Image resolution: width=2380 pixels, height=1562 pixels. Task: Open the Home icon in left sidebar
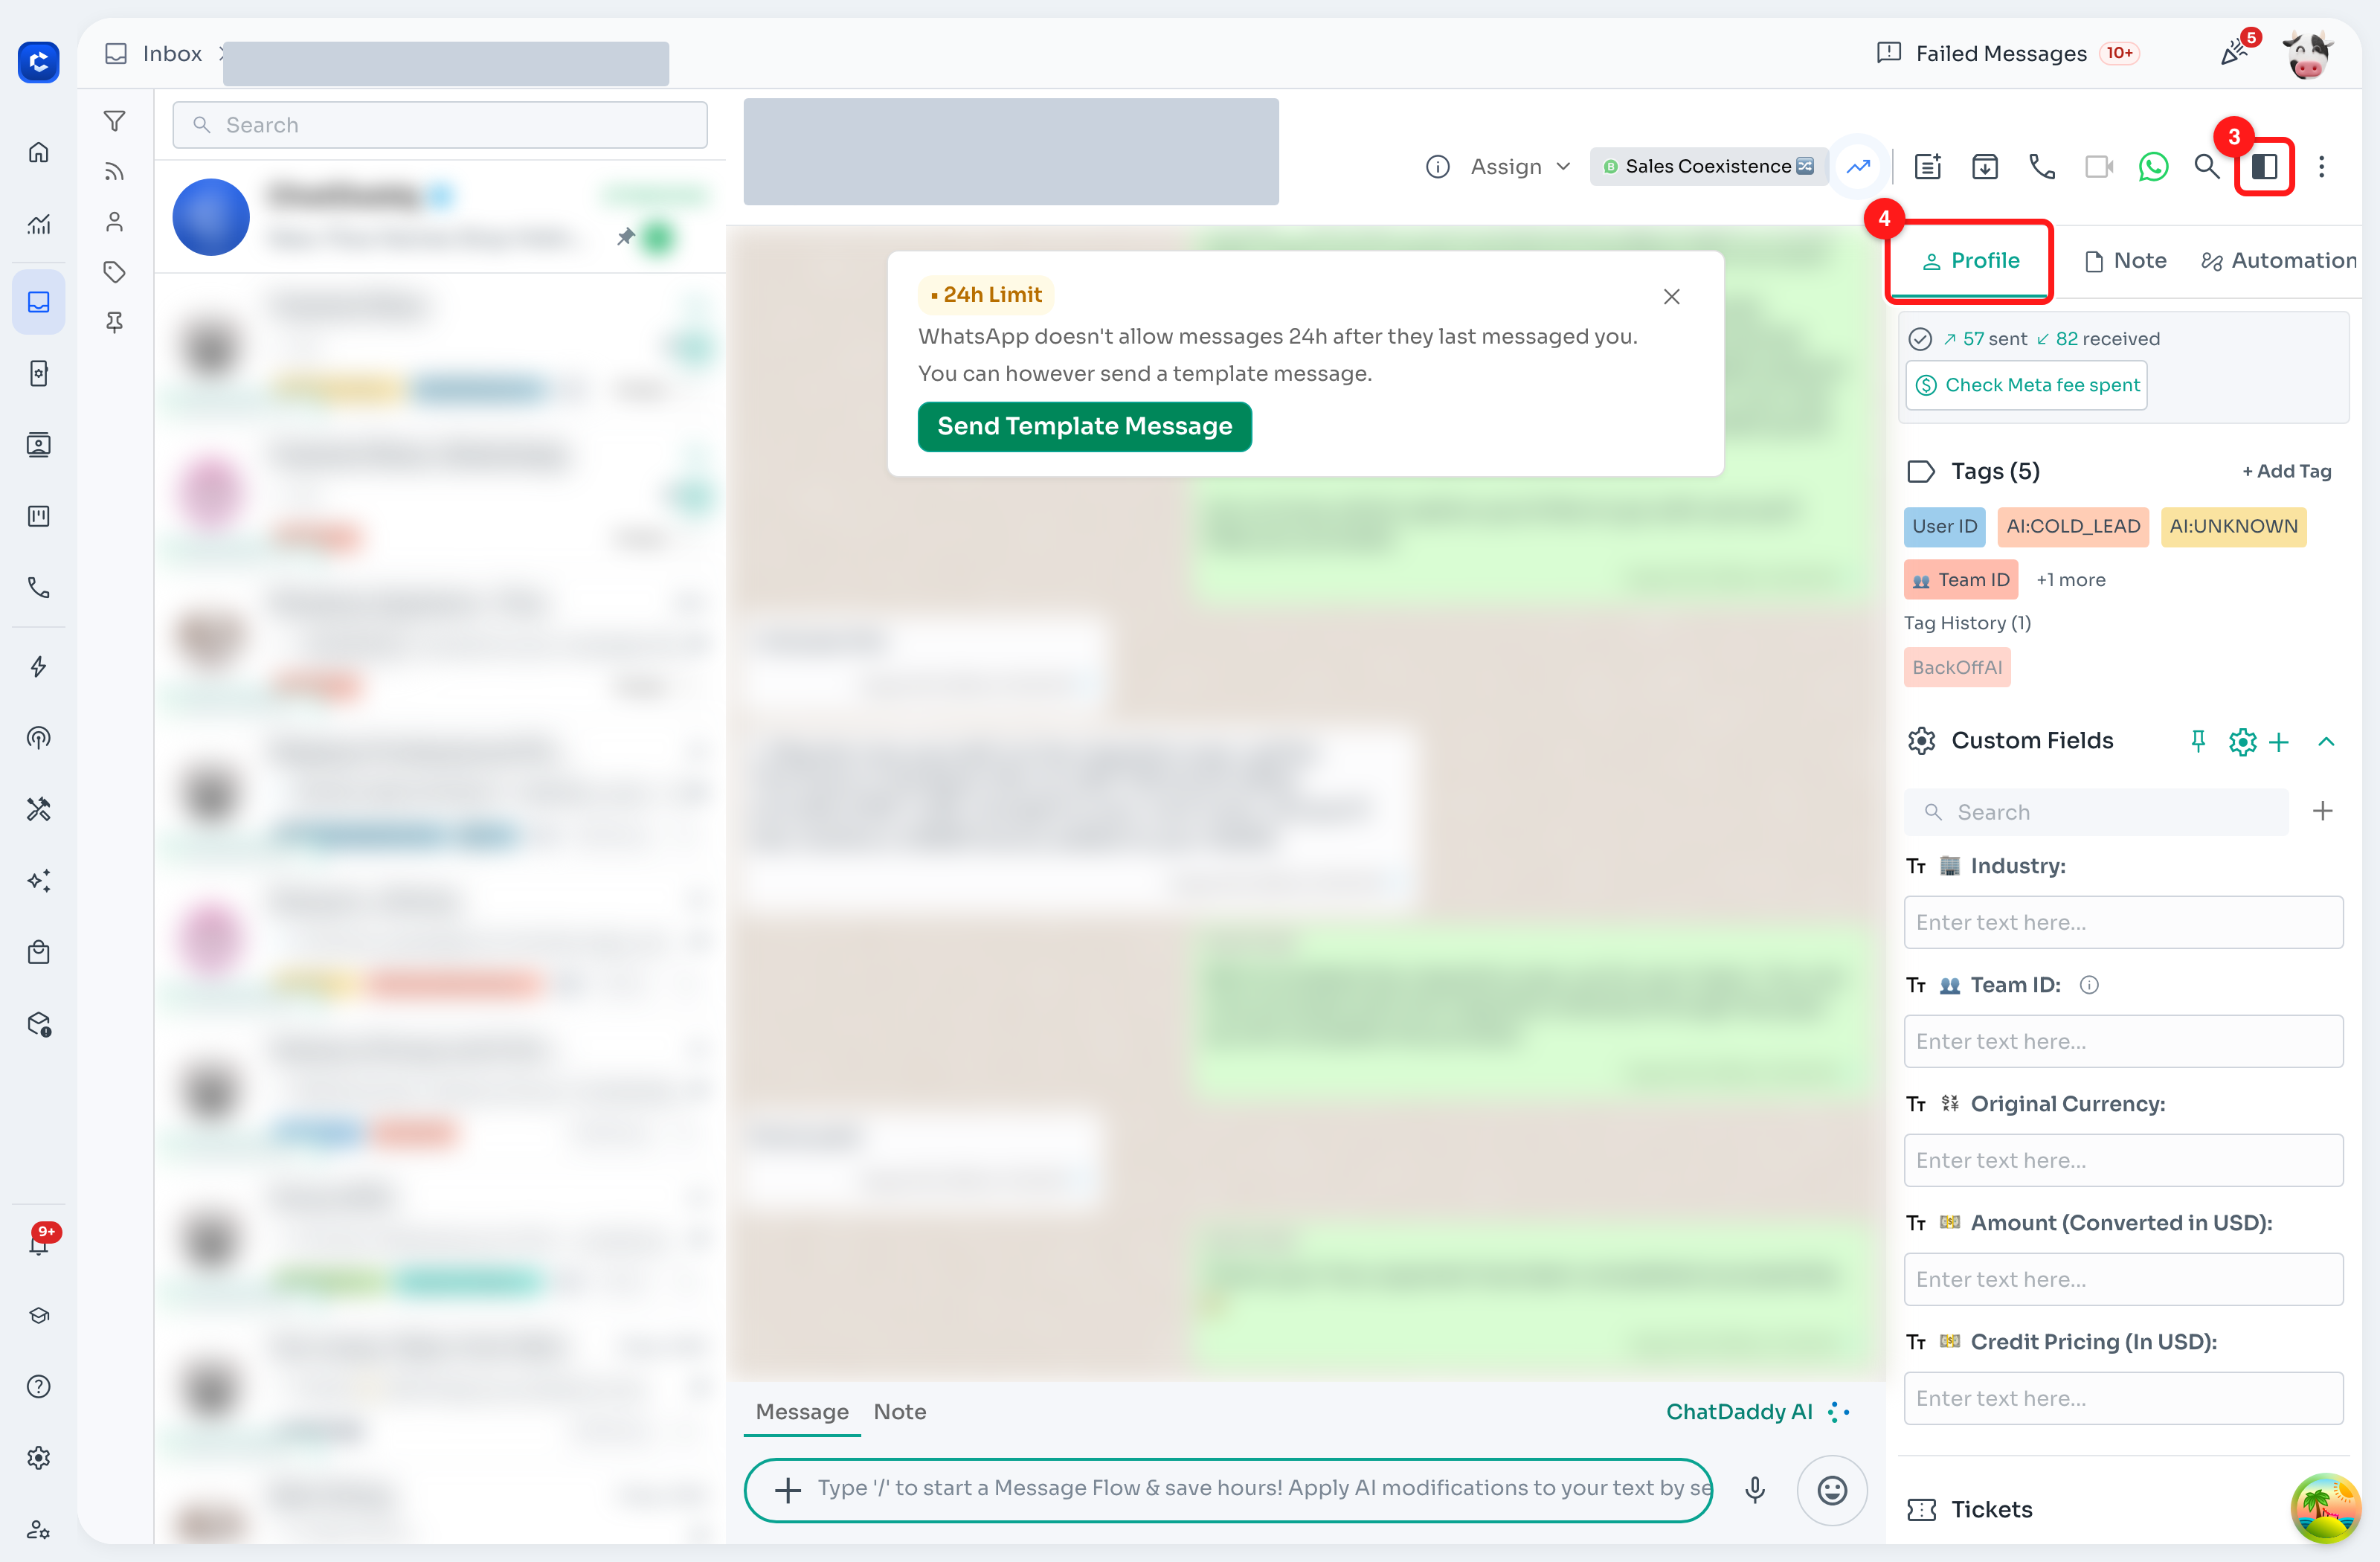click(39, 152)
